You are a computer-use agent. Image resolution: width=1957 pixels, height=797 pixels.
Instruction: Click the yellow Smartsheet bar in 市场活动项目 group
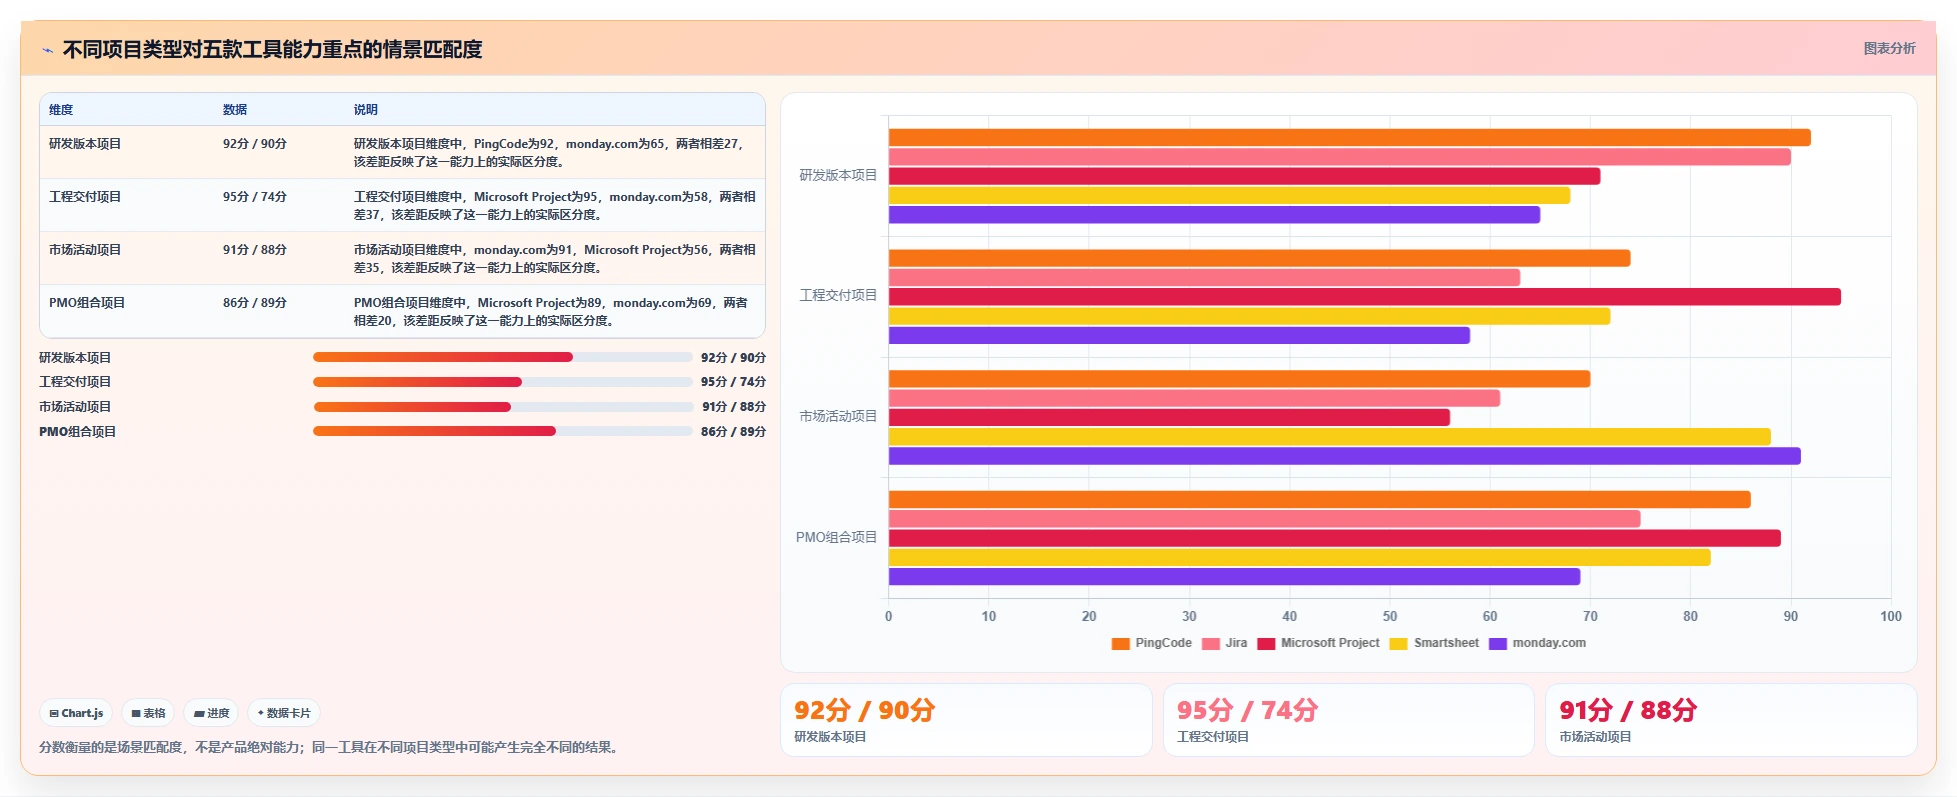1329,437
